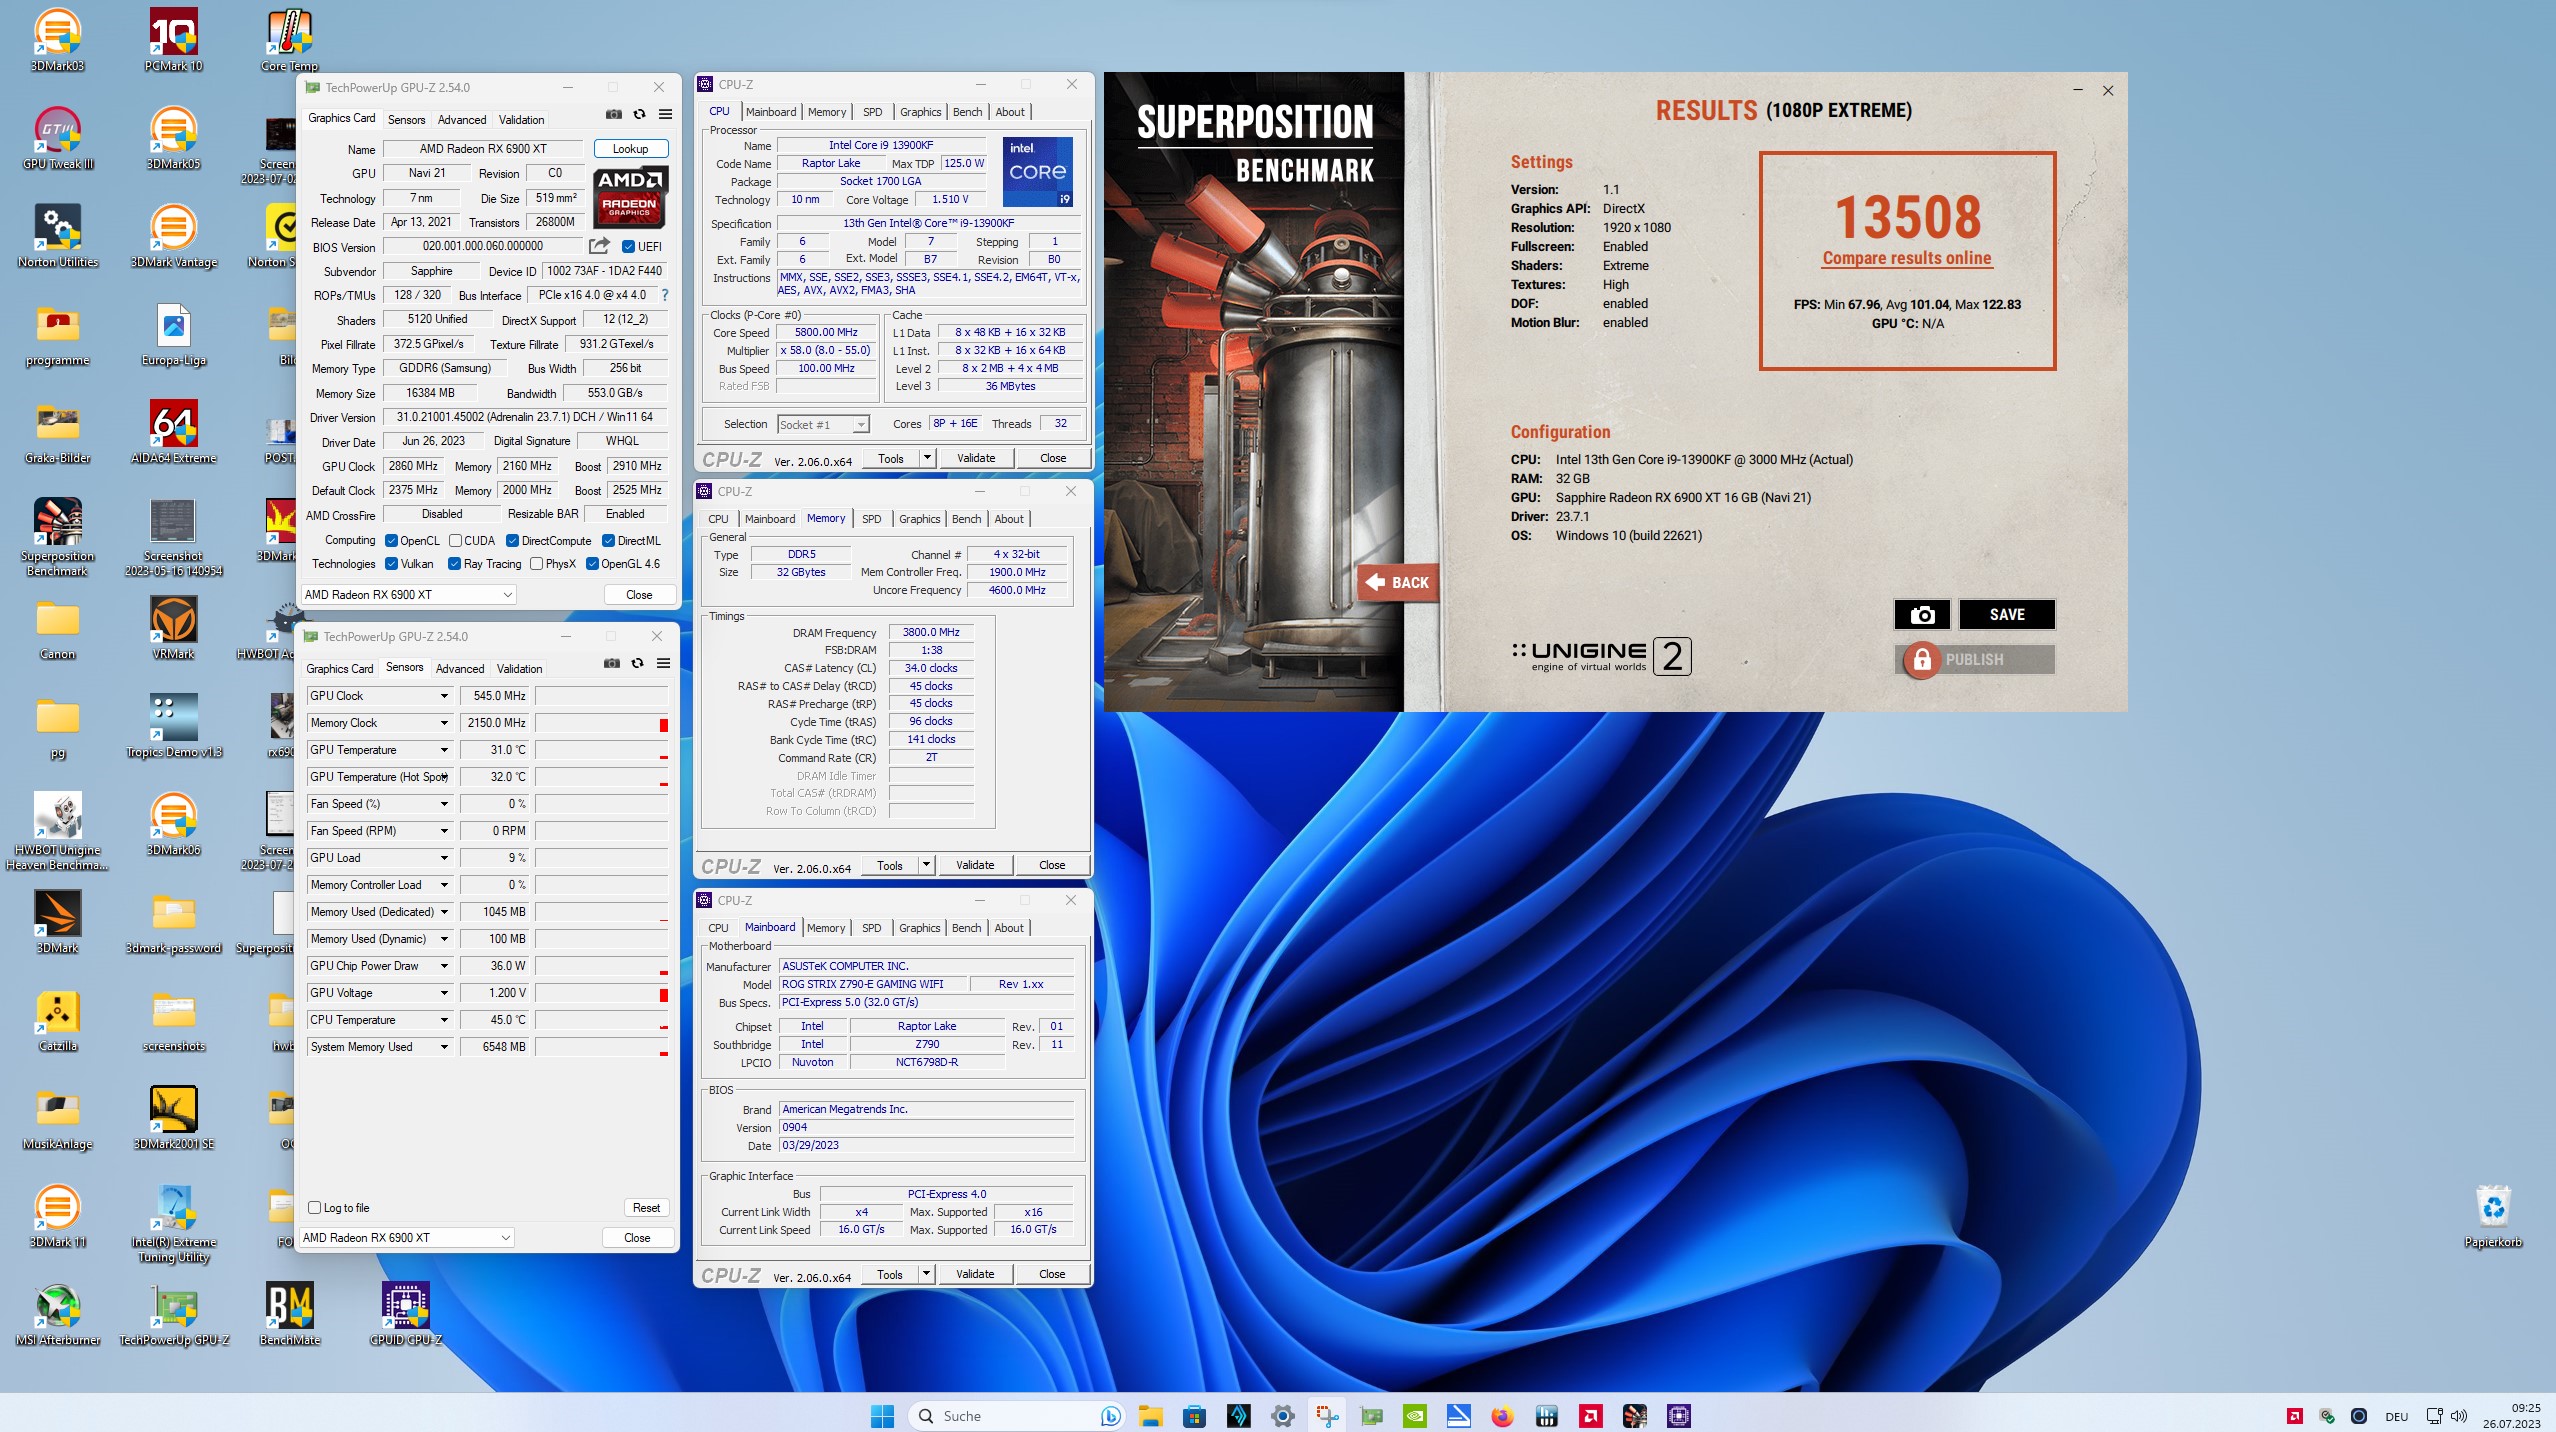
Task: Click the PUBLISH button in Superposition
Action: coord(1975,660)
